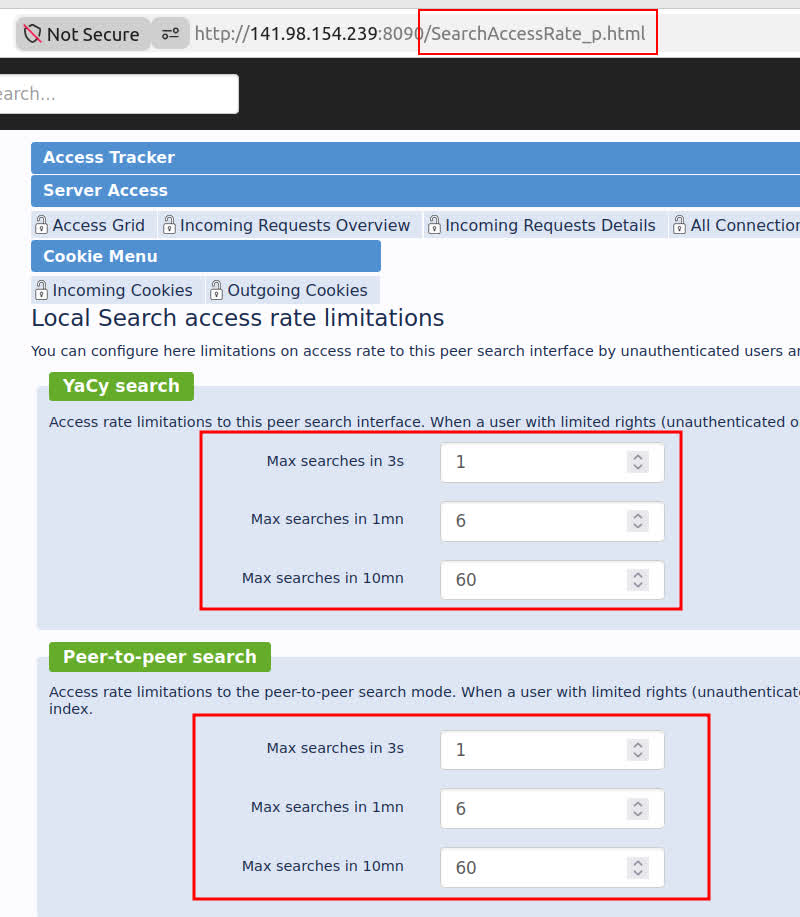Increase Peer-to-peer Max searches in 10mn with up arrow

tap(638, 862)
